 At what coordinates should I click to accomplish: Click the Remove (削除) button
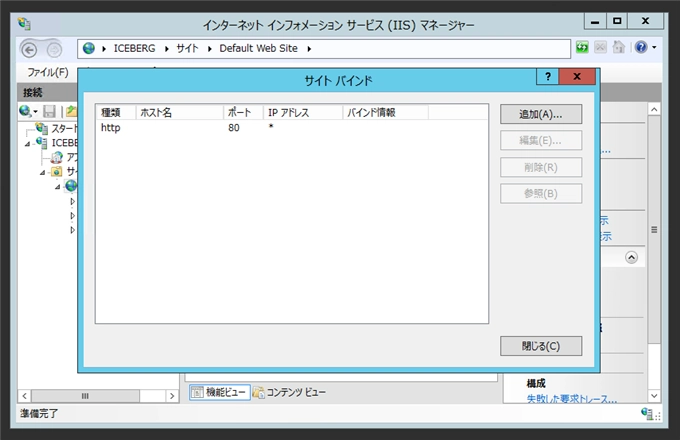click(x=541, y=167)
